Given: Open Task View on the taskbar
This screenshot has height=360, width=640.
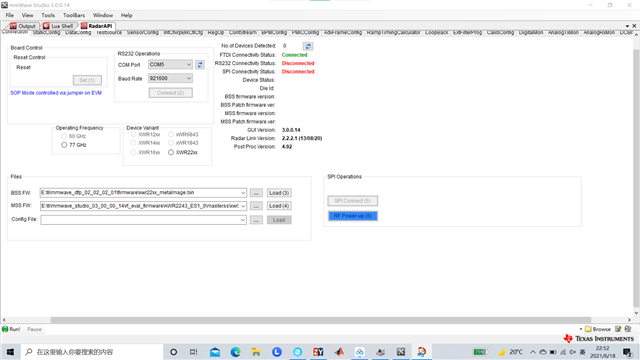Looking at the screenshot, I should 193,352.
